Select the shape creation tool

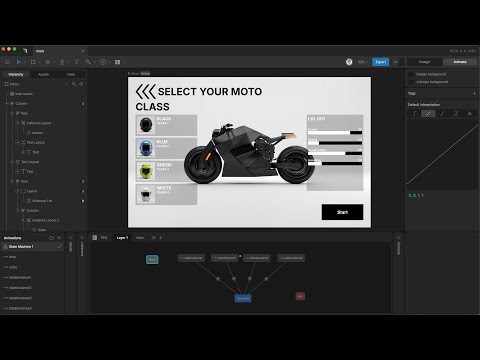click(47, 62)
